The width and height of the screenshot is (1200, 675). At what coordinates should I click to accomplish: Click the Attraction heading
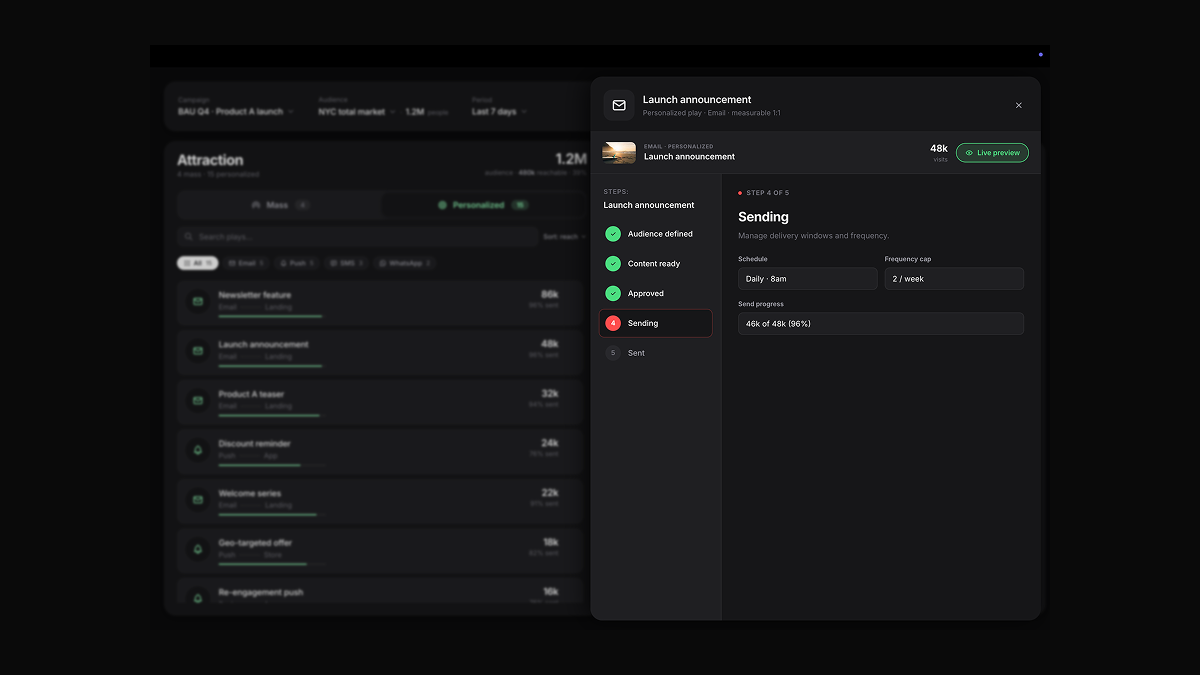pyautogui.click(x=210, y=160)
